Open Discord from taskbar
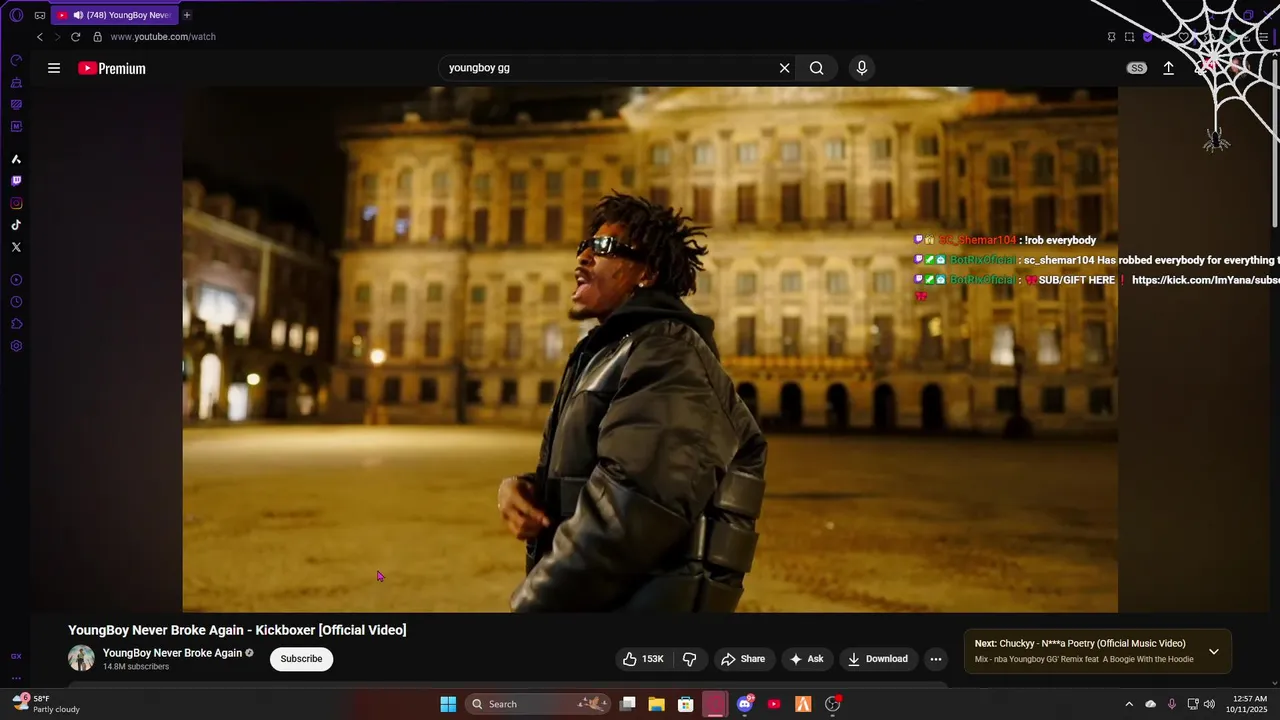 point(744,704)
